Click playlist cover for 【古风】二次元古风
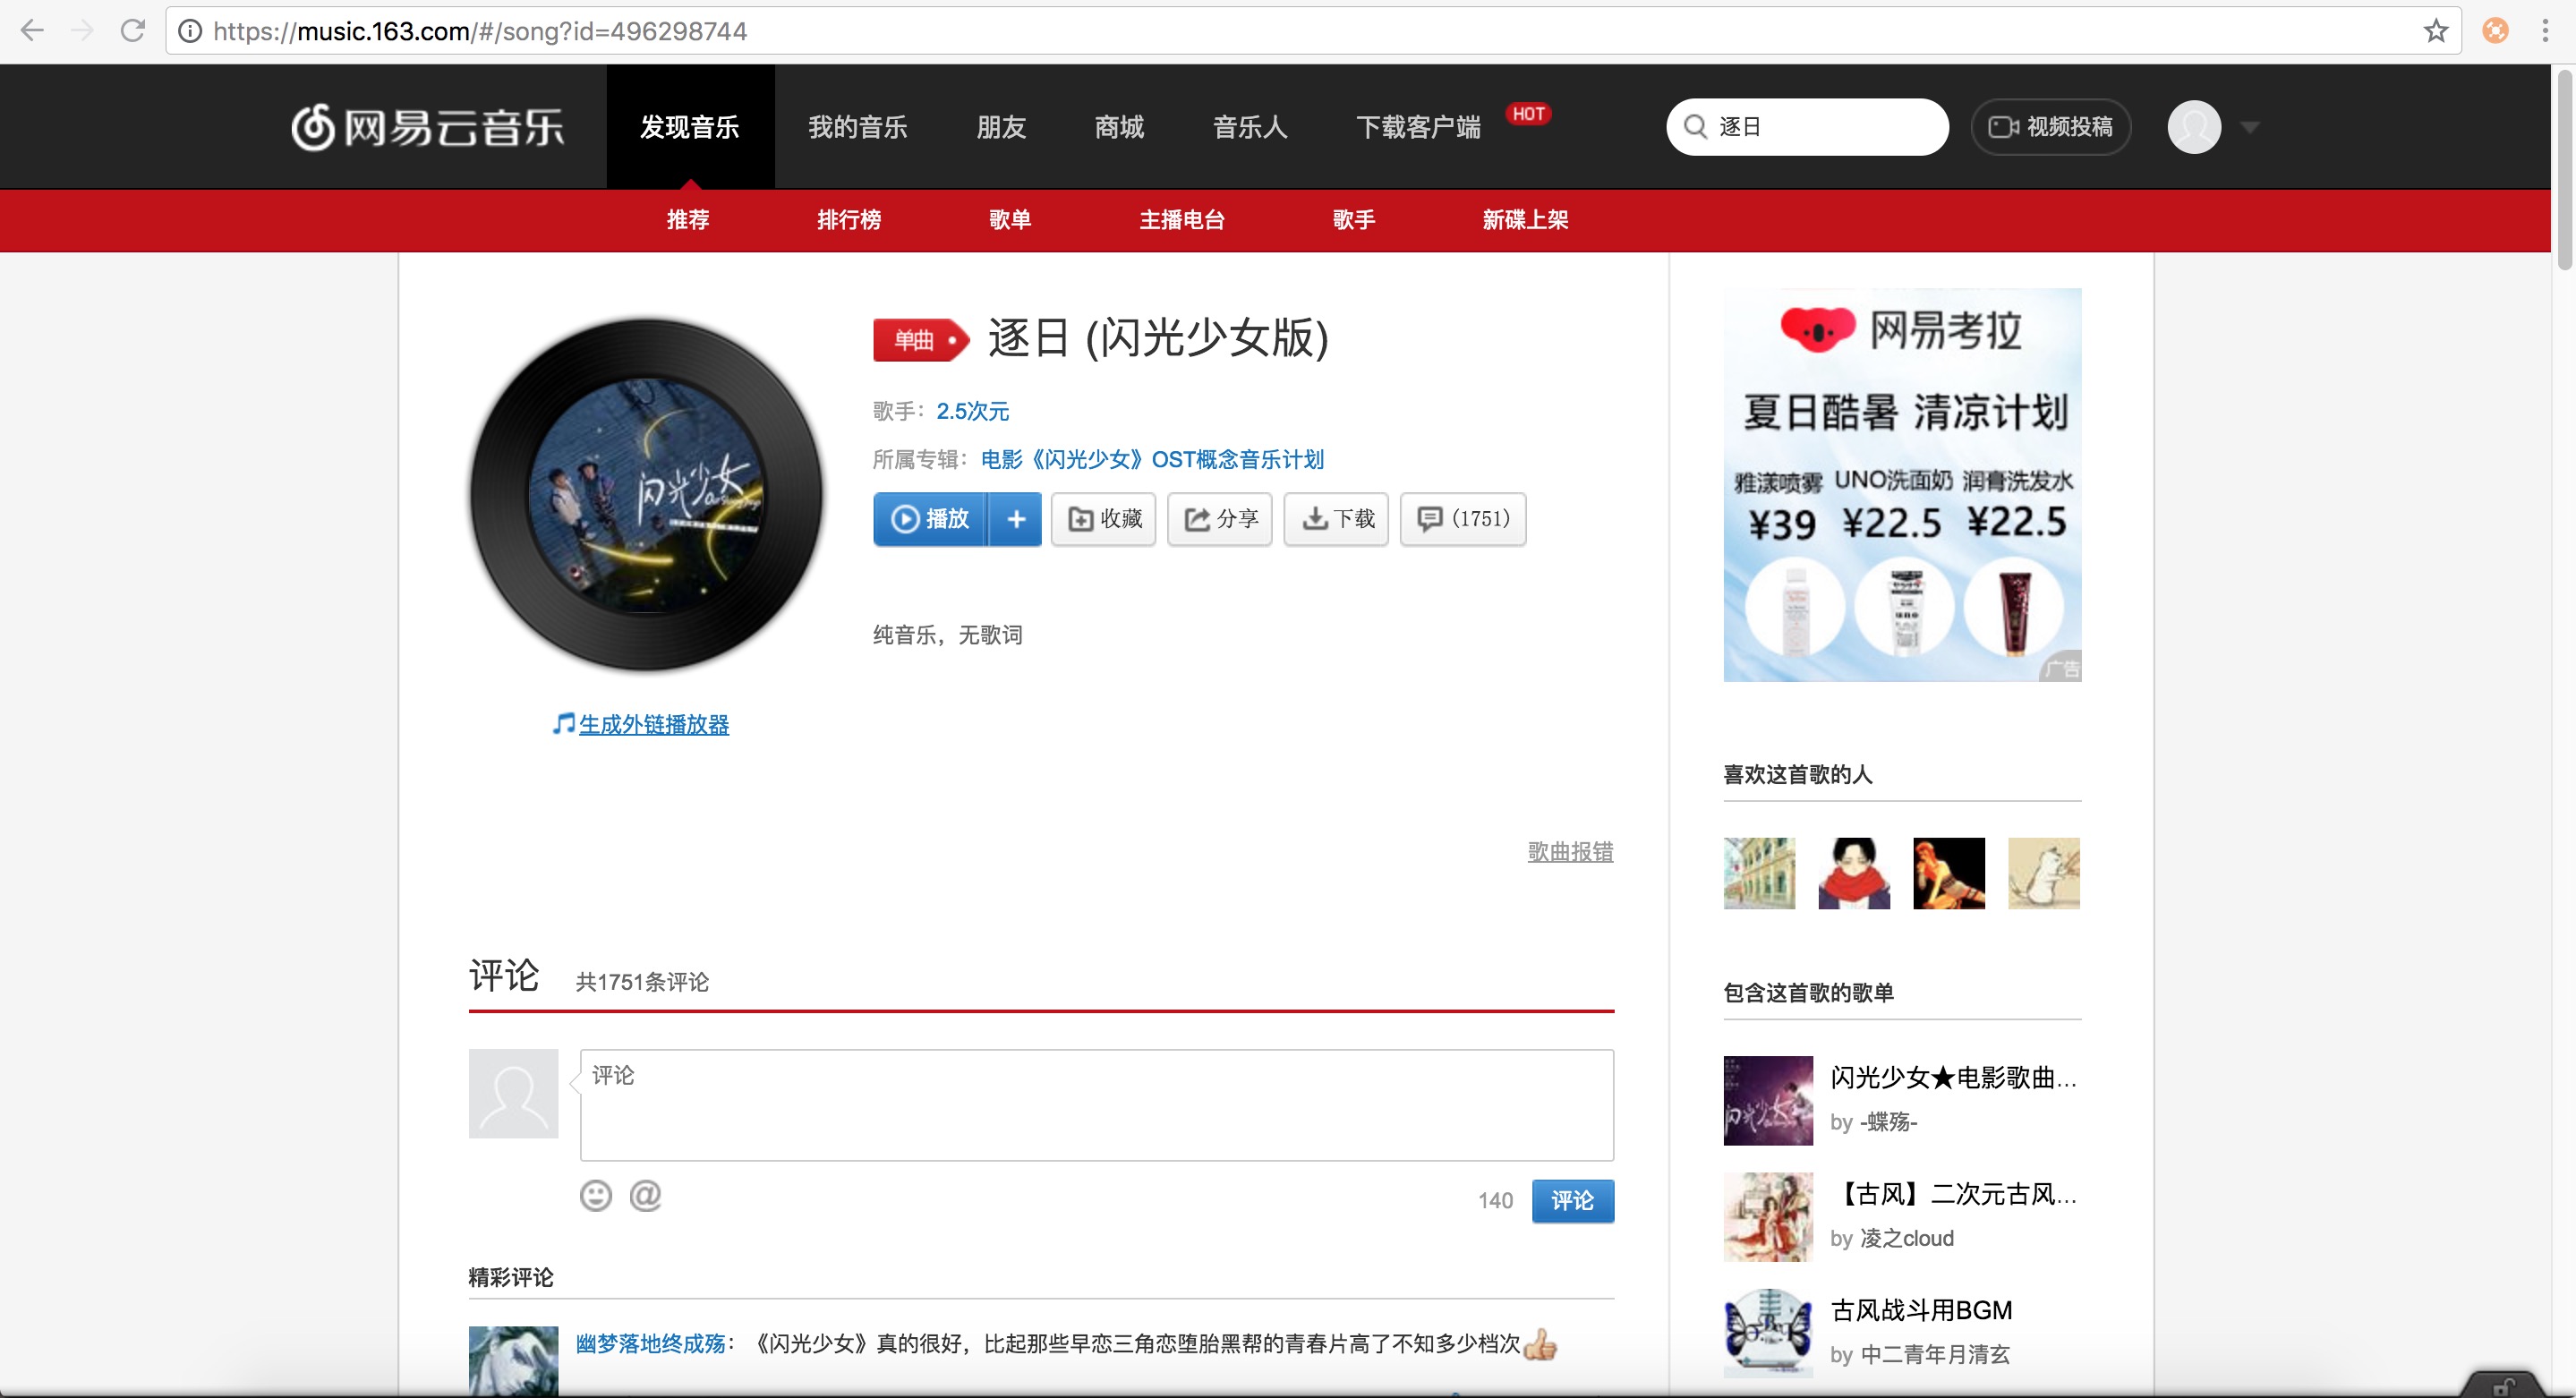The width and height of the screenshot is (2576, 1398). tap(1768, 1217)
